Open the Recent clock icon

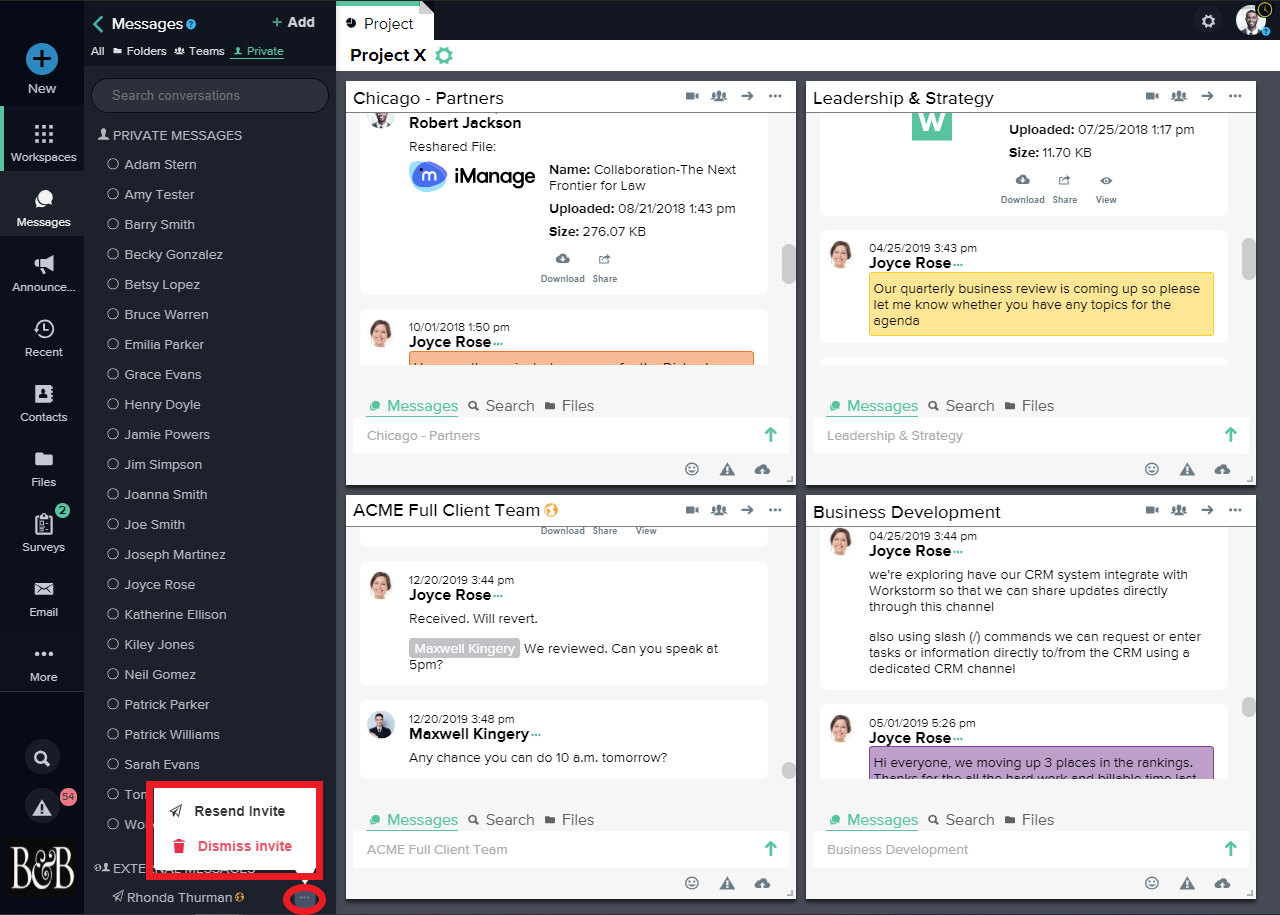(43, 329)
